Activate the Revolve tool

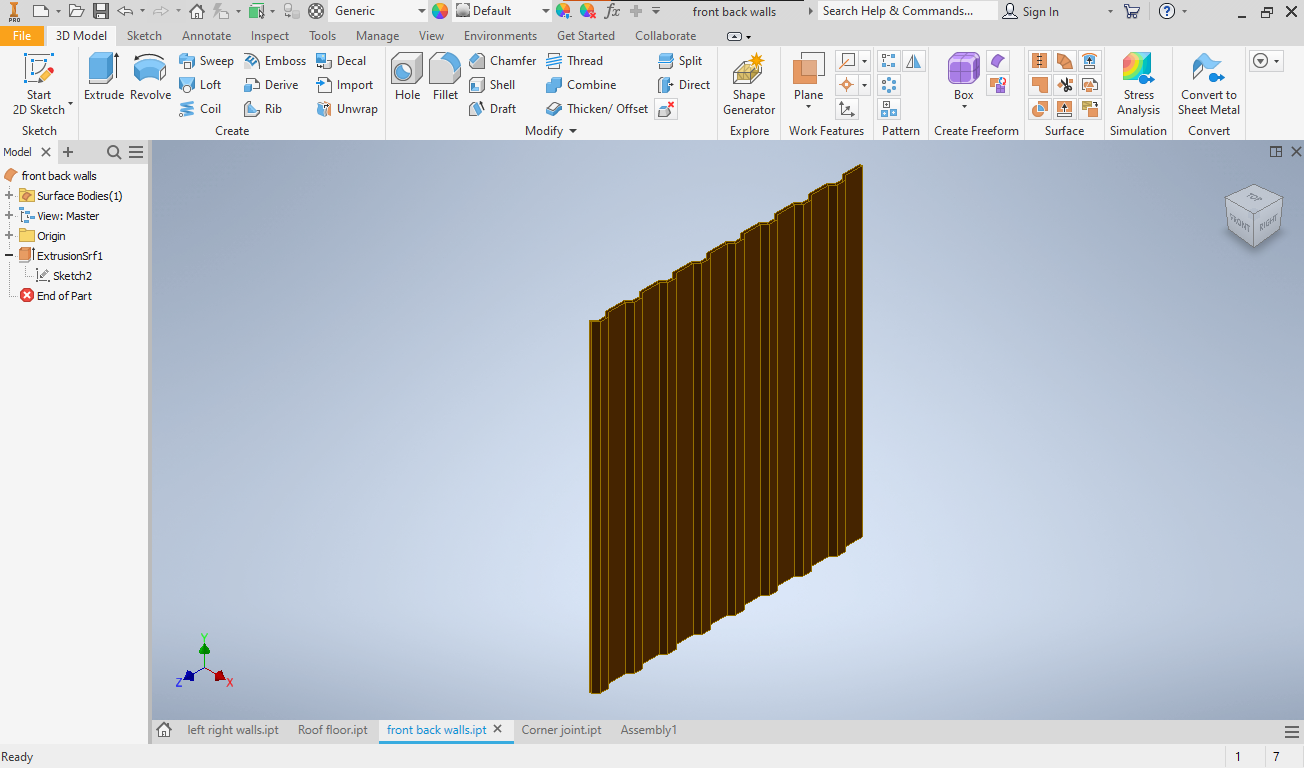click(150, 77)
